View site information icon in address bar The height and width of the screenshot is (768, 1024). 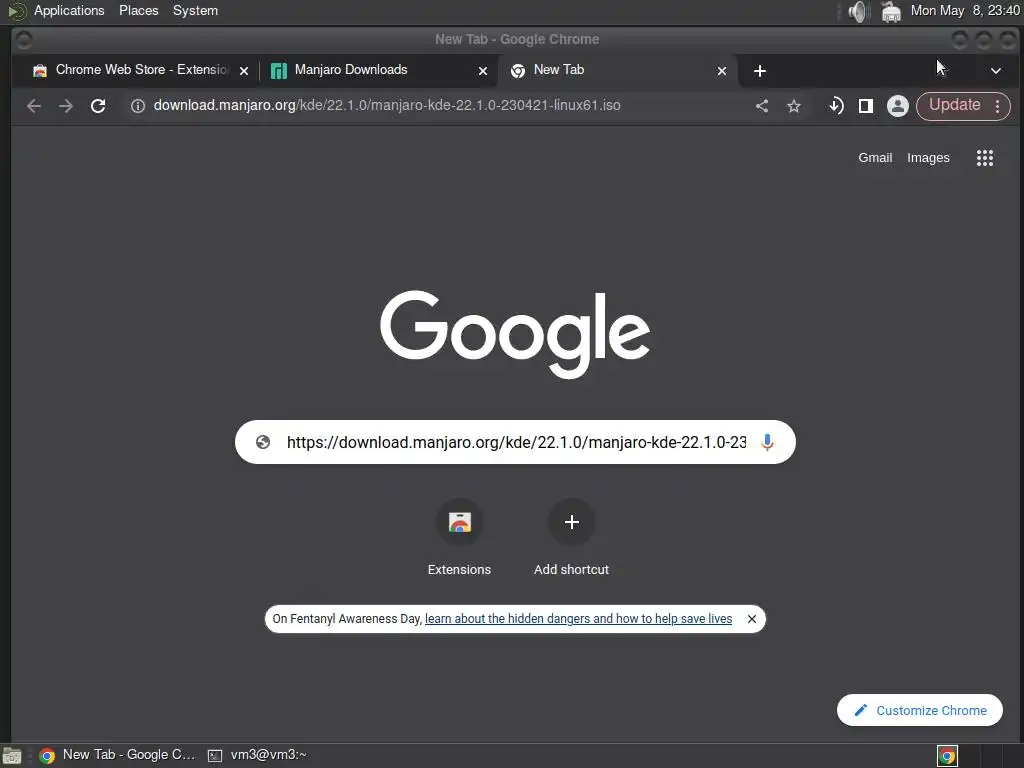tap(138, 106)
